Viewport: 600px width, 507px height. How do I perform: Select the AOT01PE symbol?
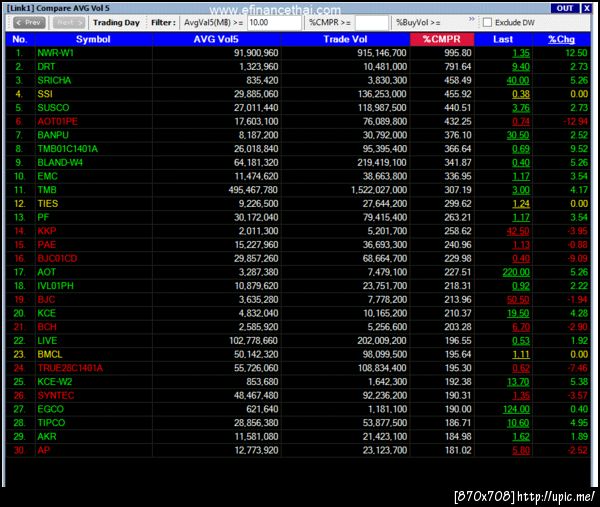click(57, 122)
